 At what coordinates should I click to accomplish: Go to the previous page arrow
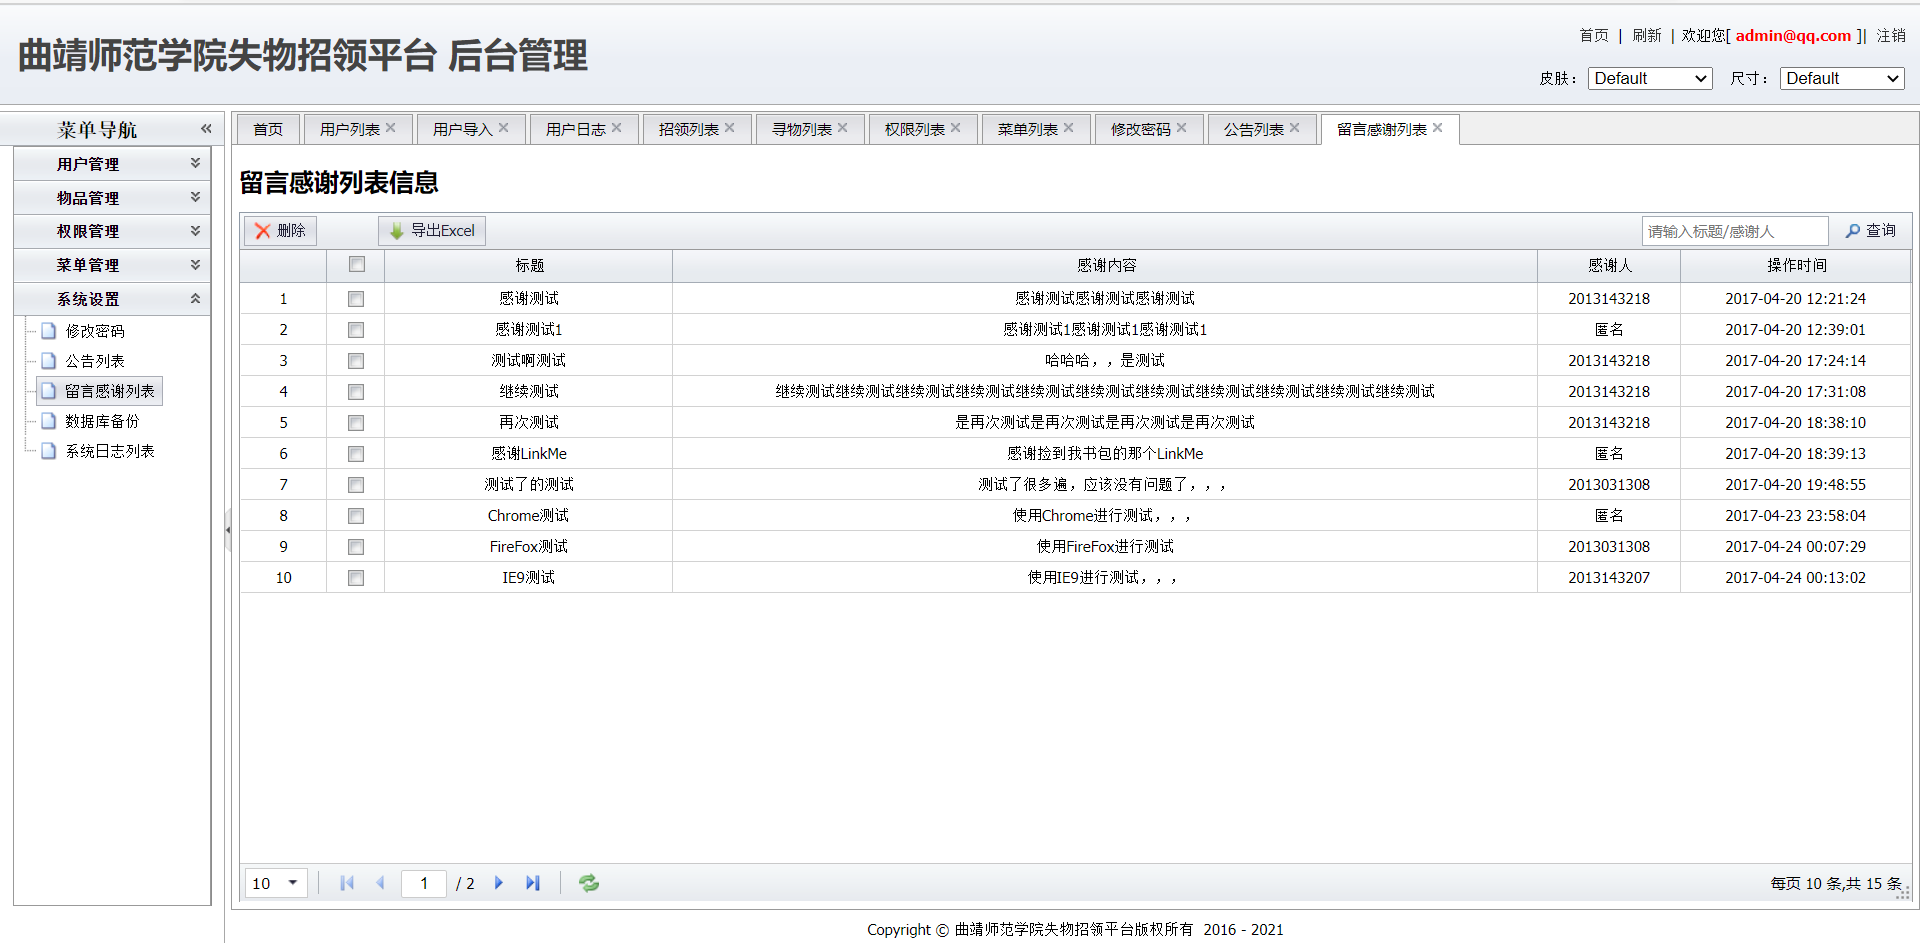click(x=380, y=883)
